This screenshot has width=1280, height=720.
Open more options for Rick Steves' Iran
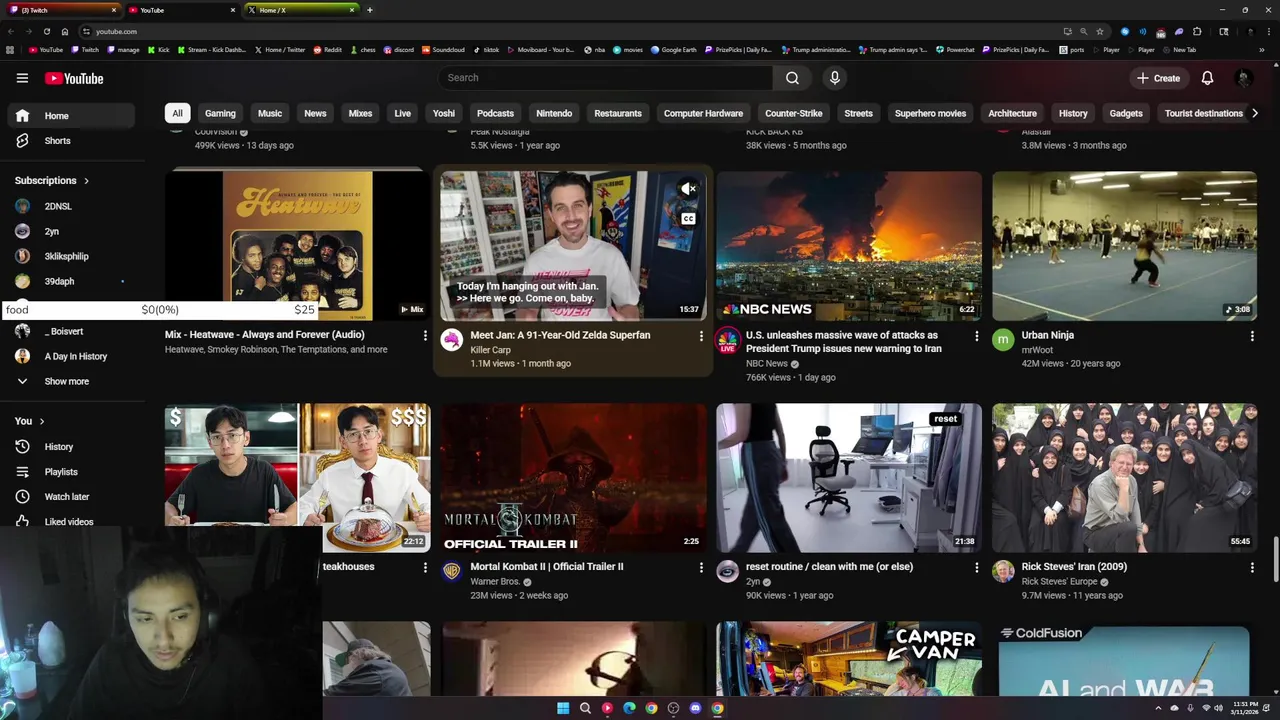pyautogui.click(x=1252, y=567)
